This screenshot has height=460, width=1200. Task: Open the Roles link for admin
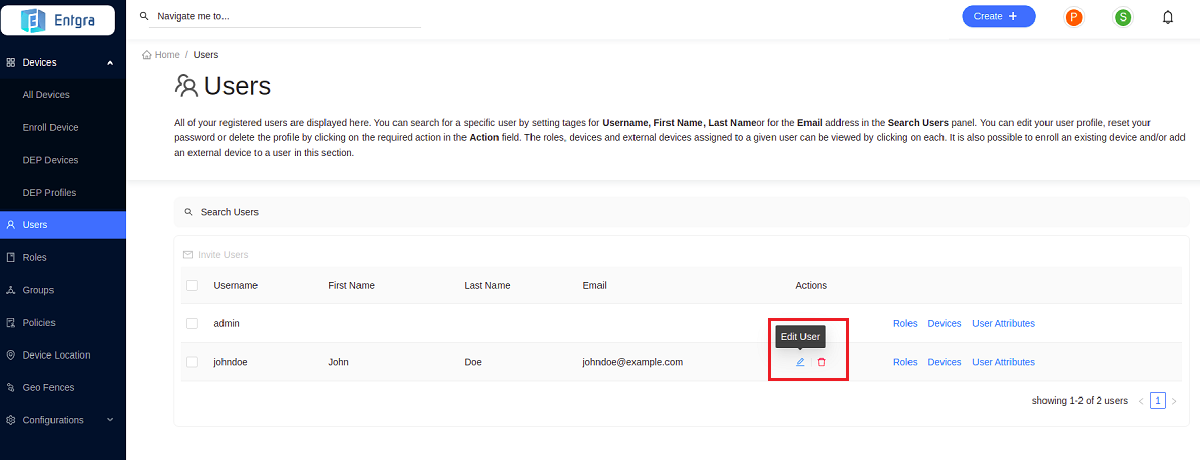point(904,324)
